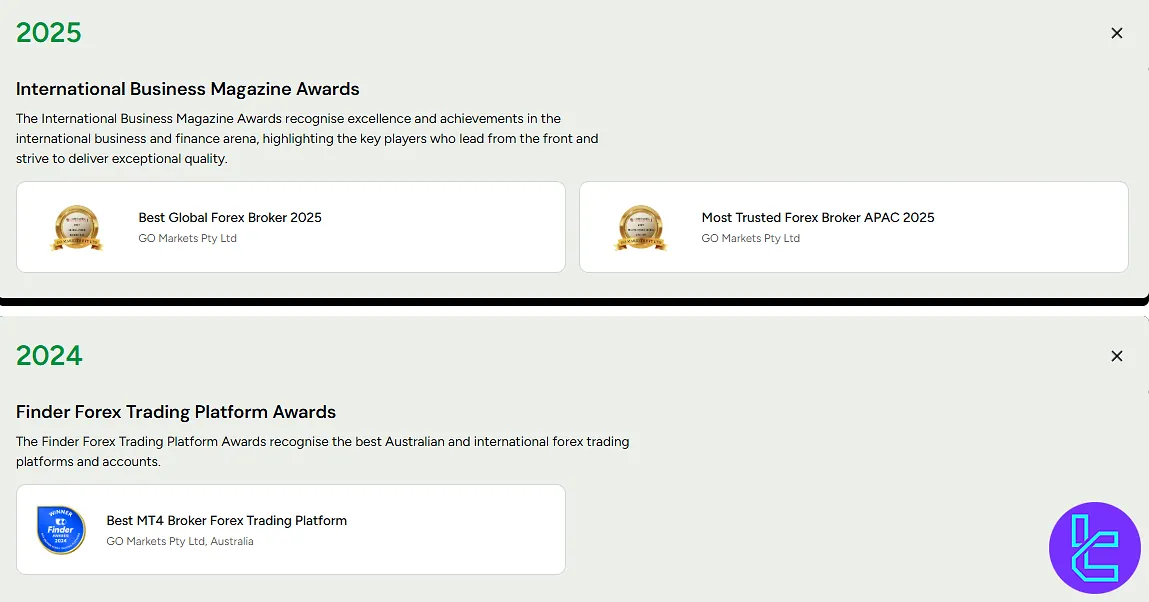Click the GO Markets Pty Ltd link under Best Global
Screen dimensions: 1149x602
(187, 238)
